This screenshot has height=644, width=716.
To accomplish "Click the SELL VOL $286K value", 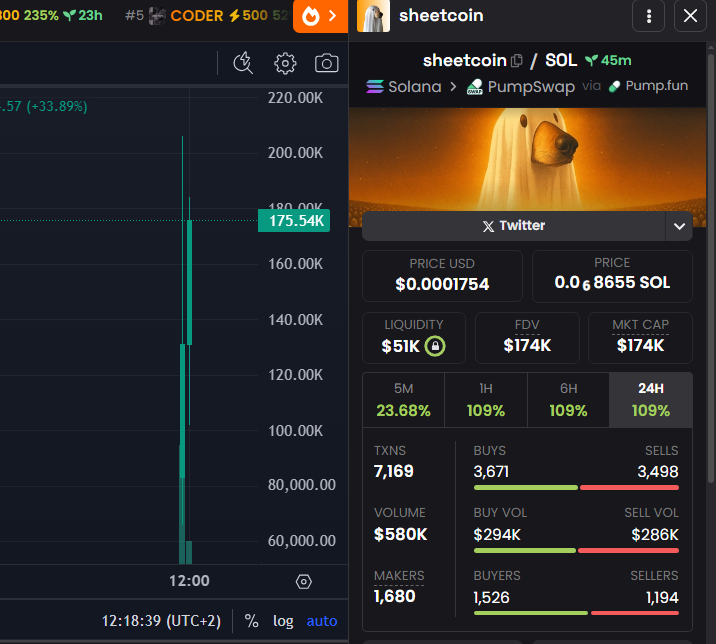I will (655, 534).
